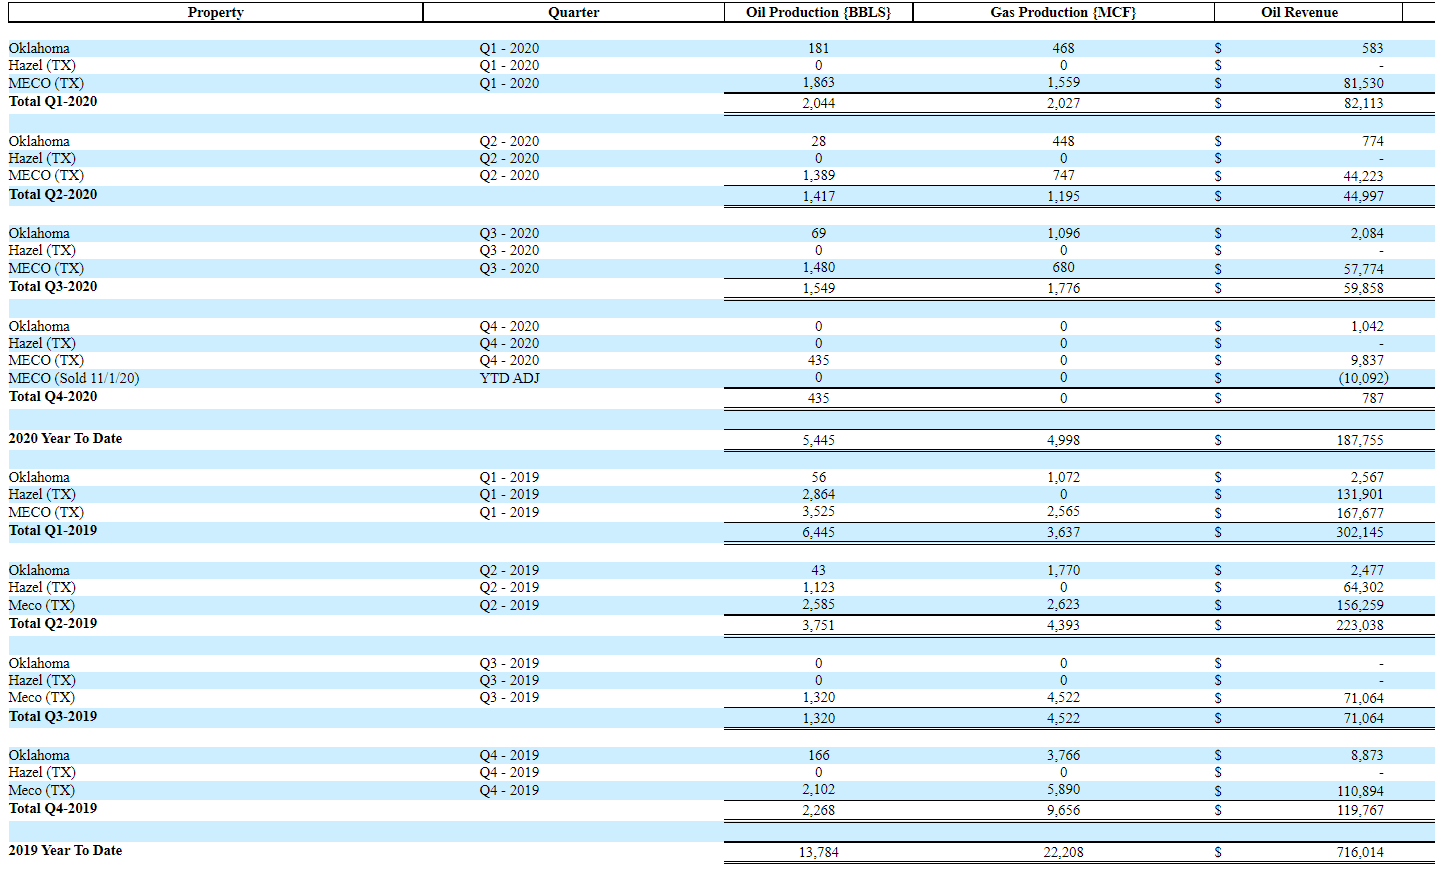
Task: Select the 4,998 gas production value
Action: 1063,440
